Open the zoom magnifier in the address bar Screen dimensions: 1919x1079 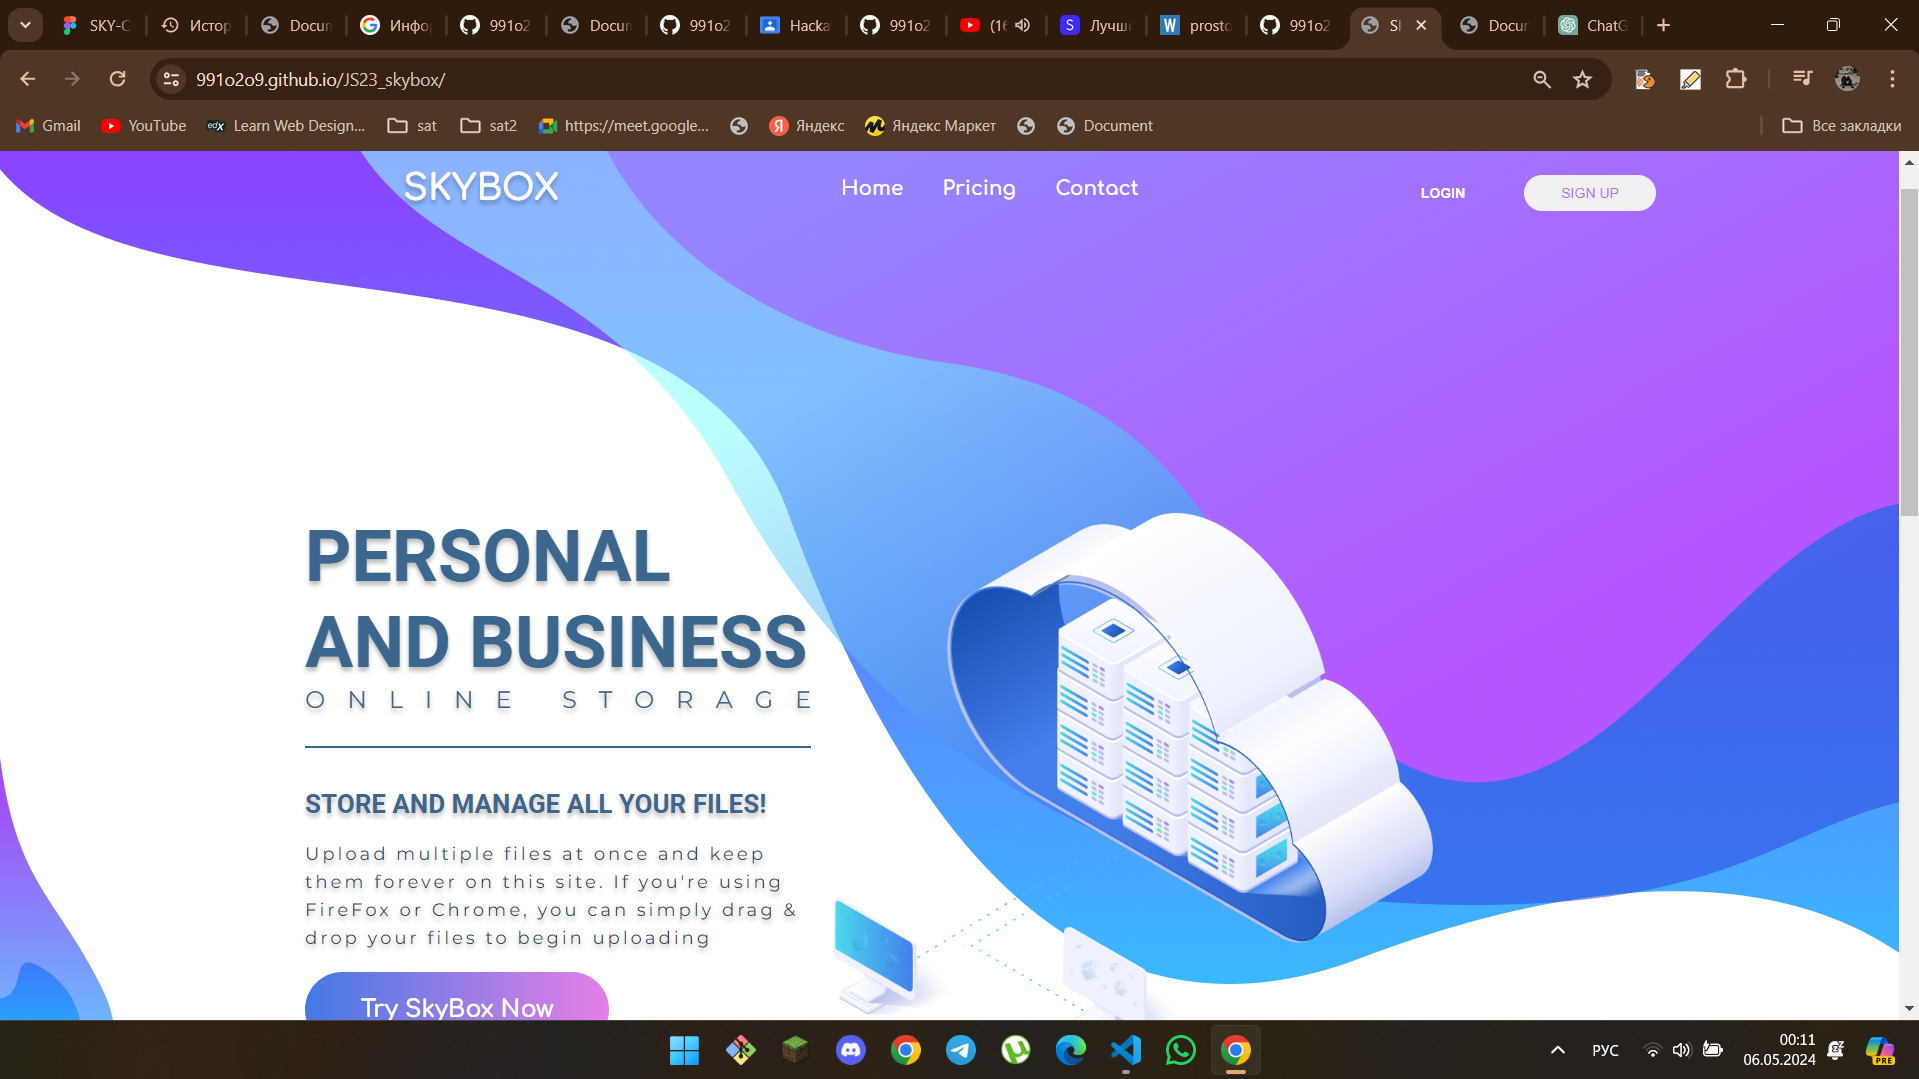1542,79
